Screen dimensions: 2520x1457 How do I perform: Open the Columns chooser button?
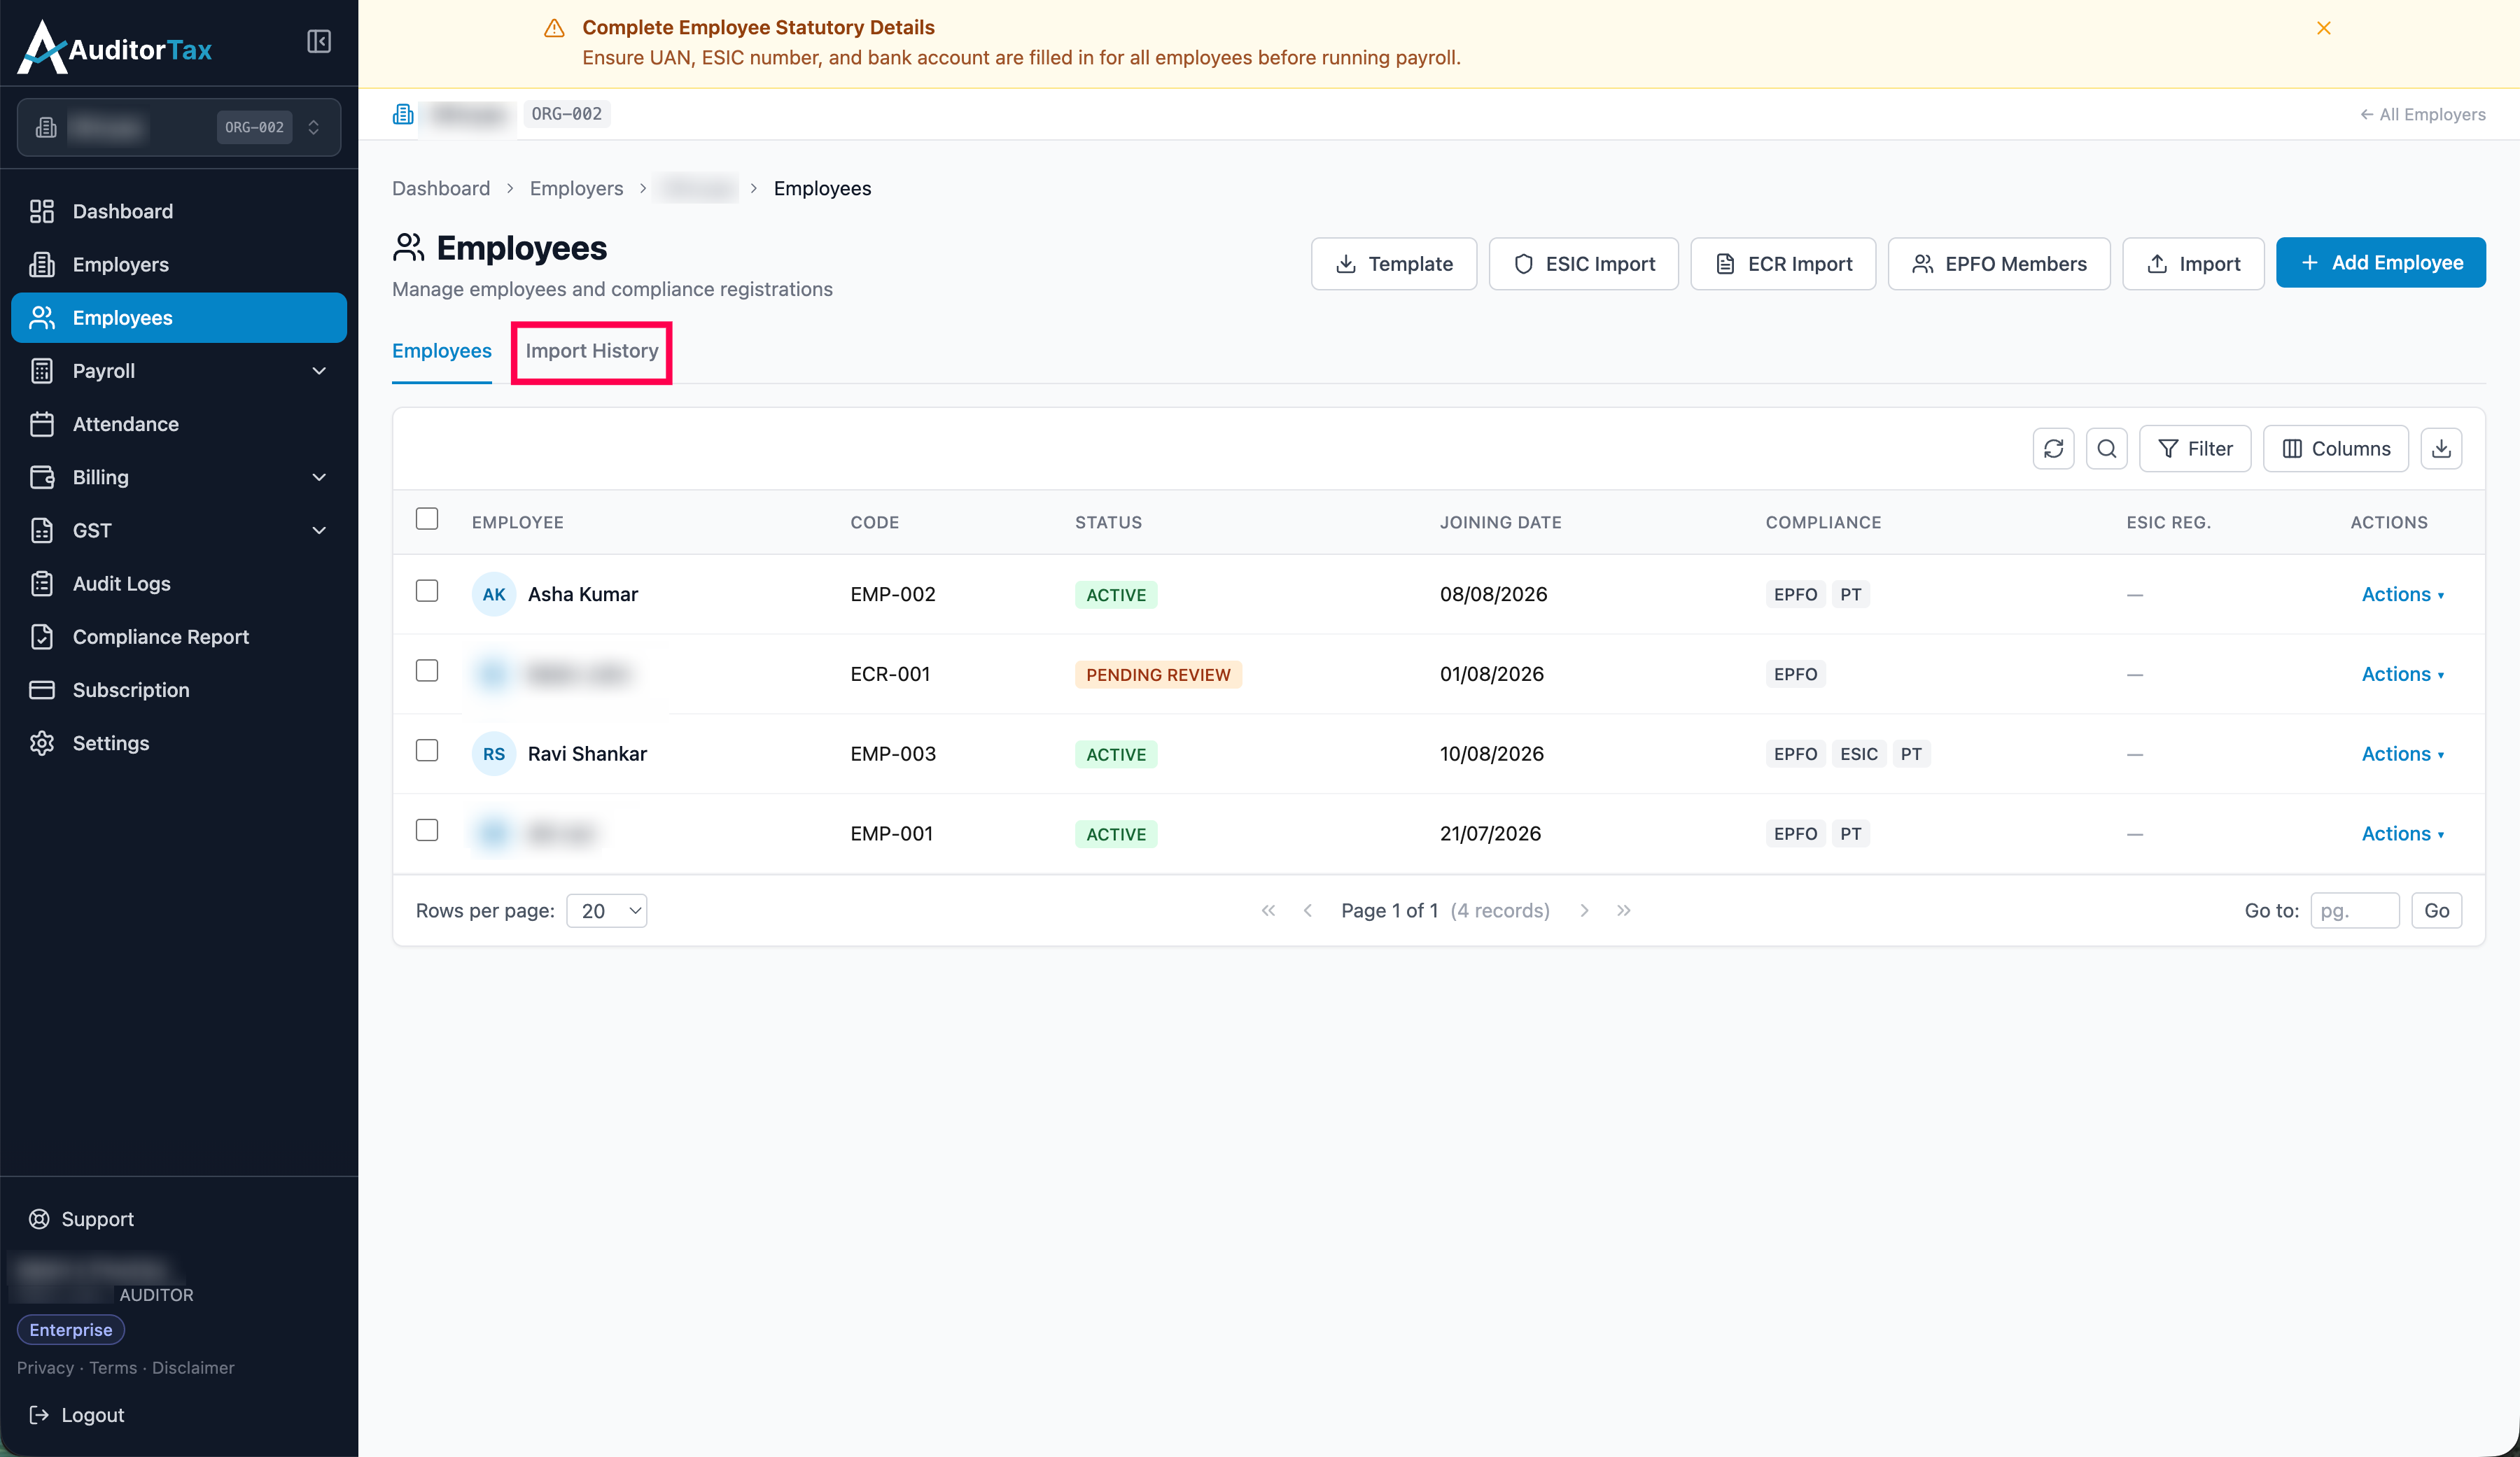pyautogui.click(x=2335, y=448)
